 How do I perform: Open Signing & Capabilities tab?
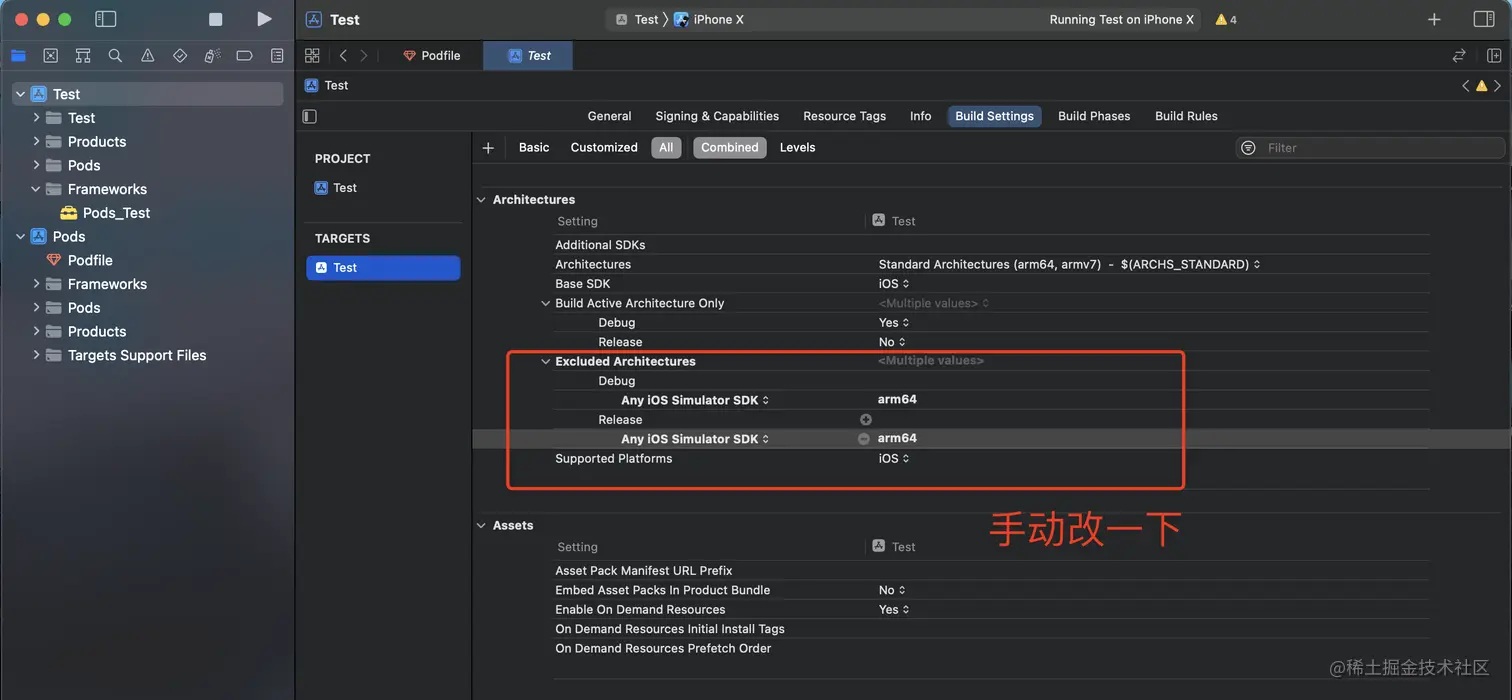[x=717, y=116]
